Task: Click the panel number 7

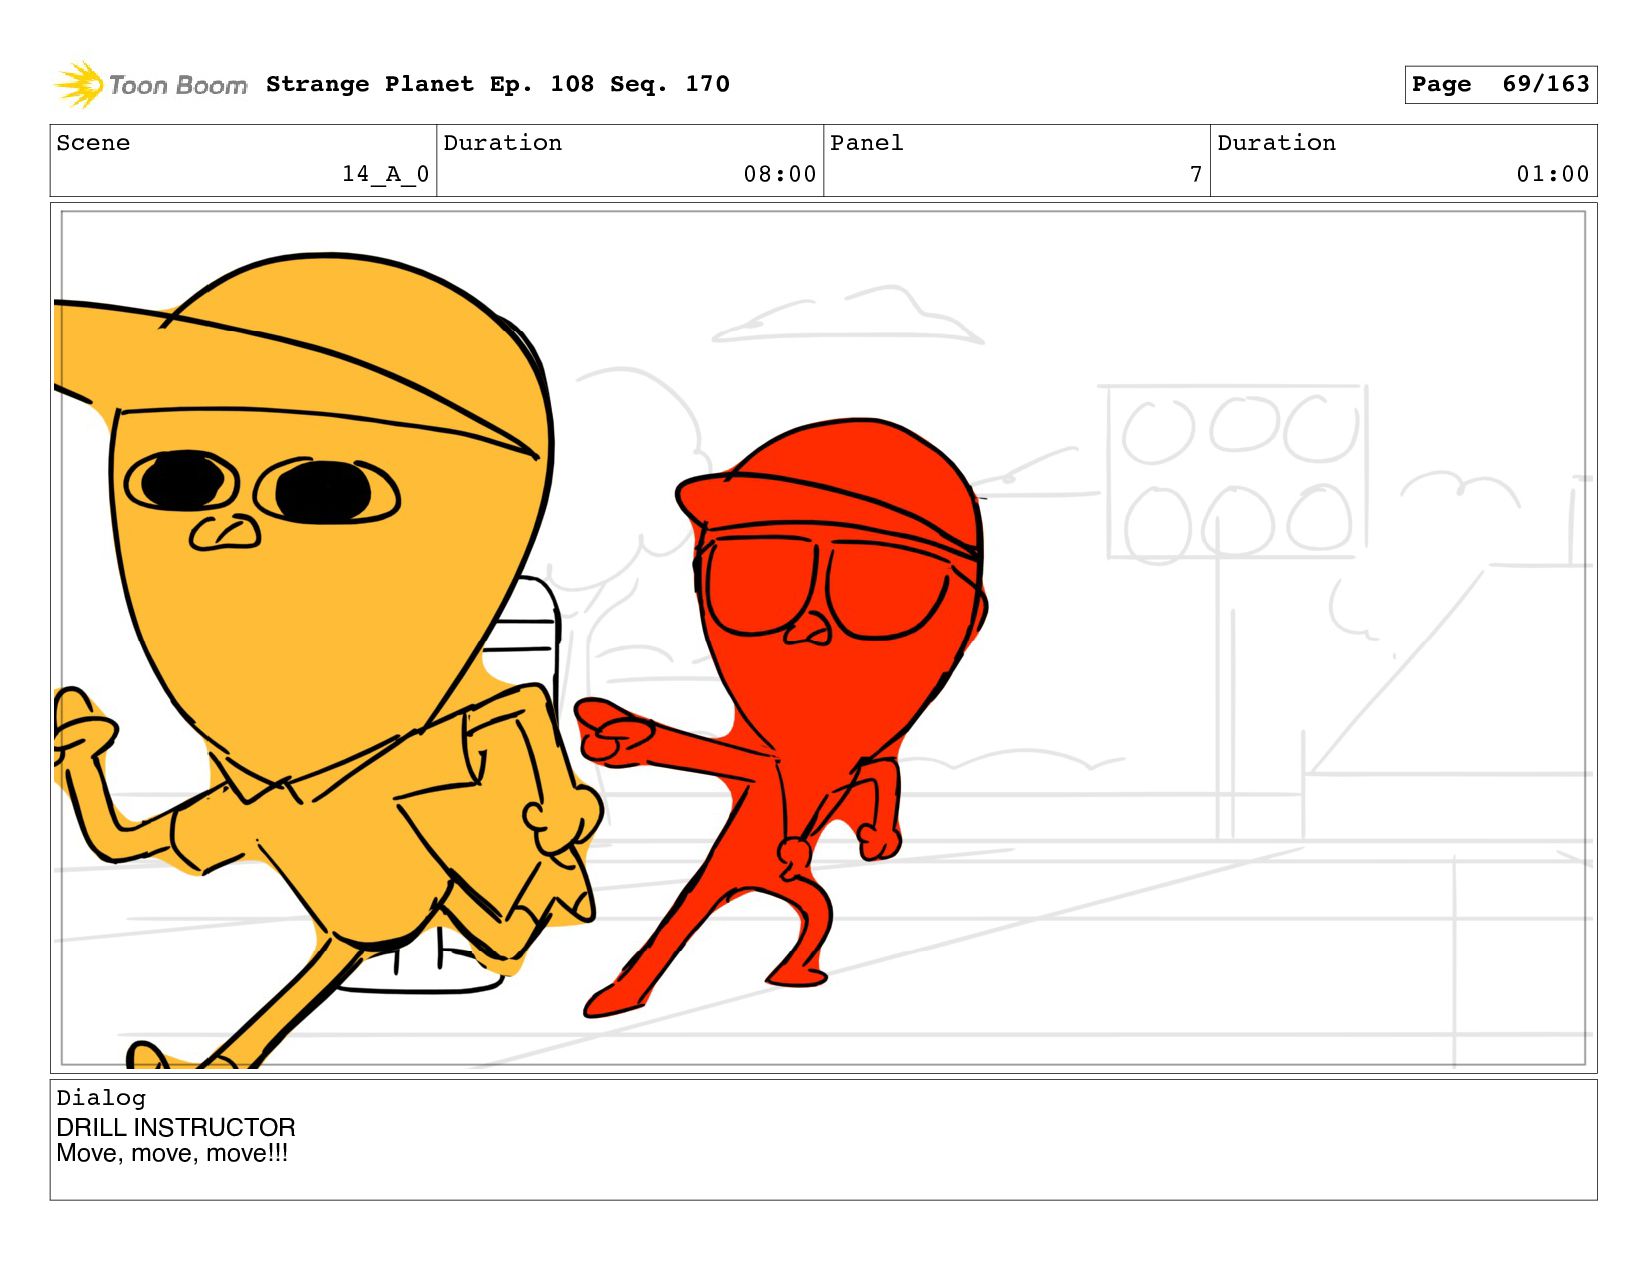Action: (x=1195, y=174)
